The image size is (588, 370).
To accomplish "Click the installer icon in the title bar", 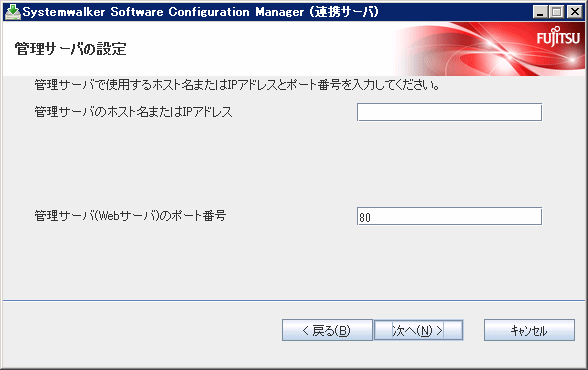I will [x=12, y=12].
